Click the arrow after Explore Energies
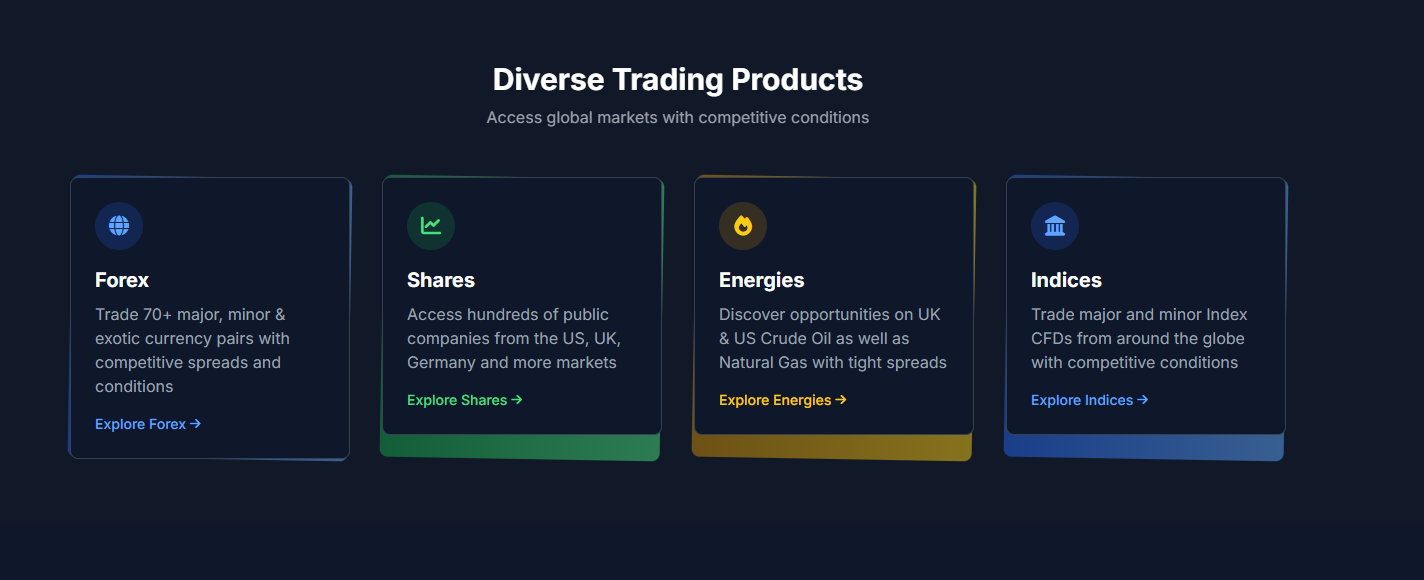The width and height of the screenshot is (1424, 580). (841, 400)
